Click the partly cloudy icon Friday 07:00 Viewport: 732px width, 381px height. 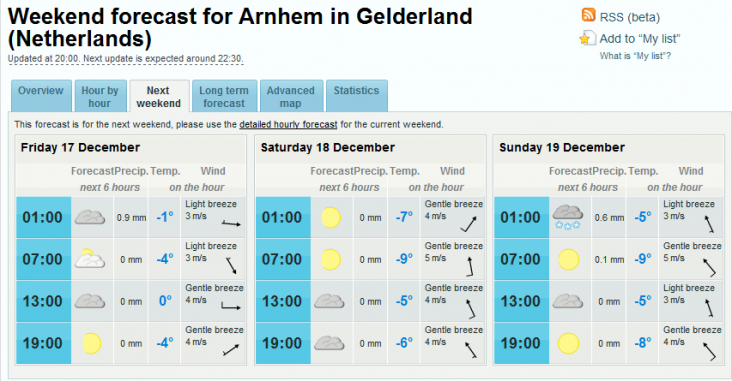[90, 258]
